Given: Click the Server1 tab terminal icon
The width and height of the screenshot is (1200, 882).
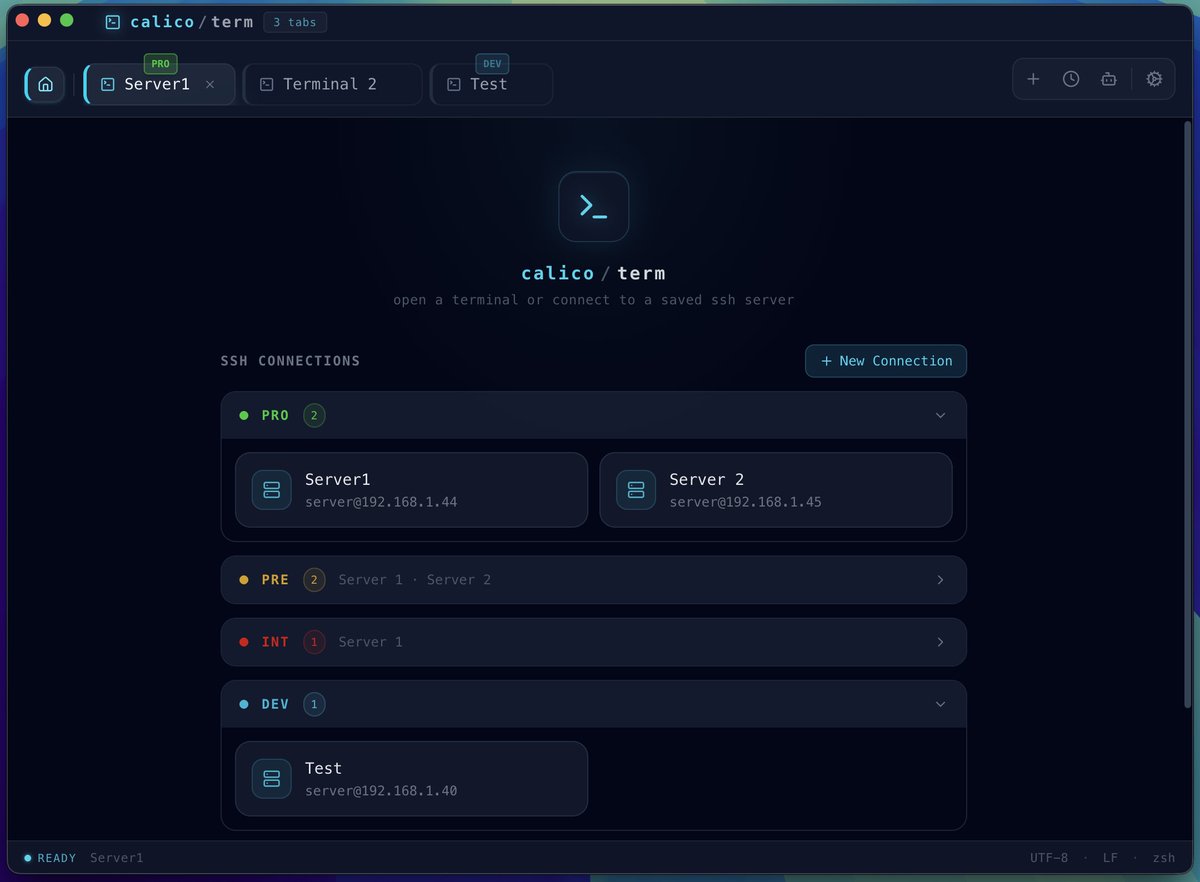Looking at the screenshot, I should (108, 85).
